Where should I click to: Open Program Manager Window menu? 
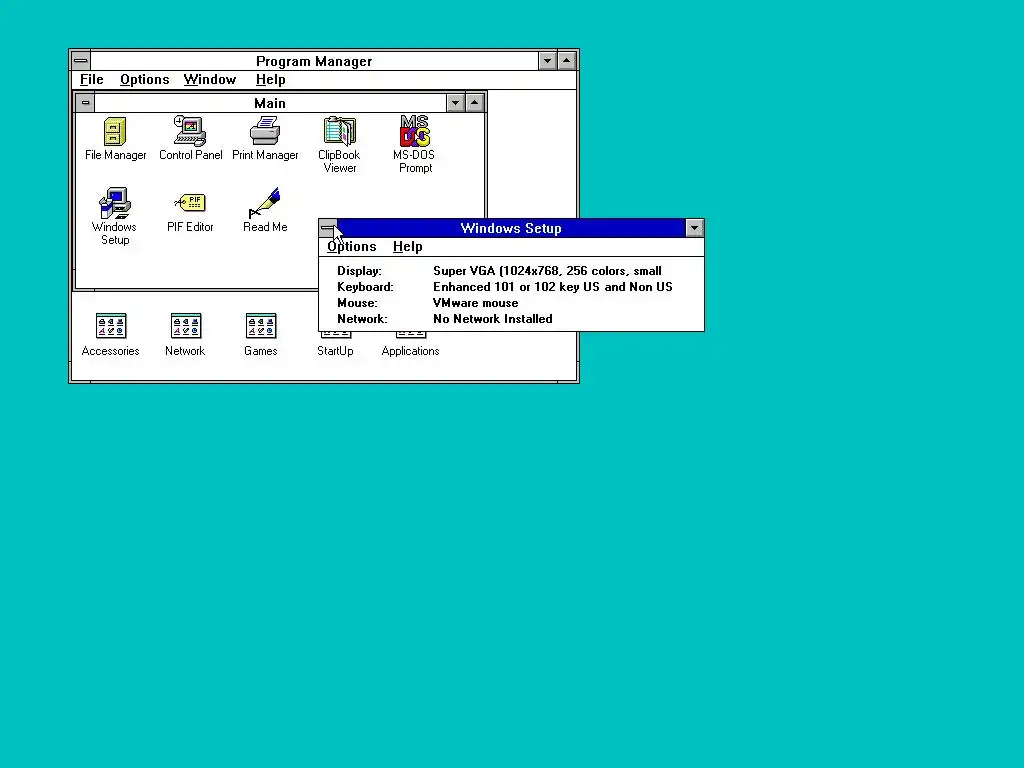click(x=210, y=80)
